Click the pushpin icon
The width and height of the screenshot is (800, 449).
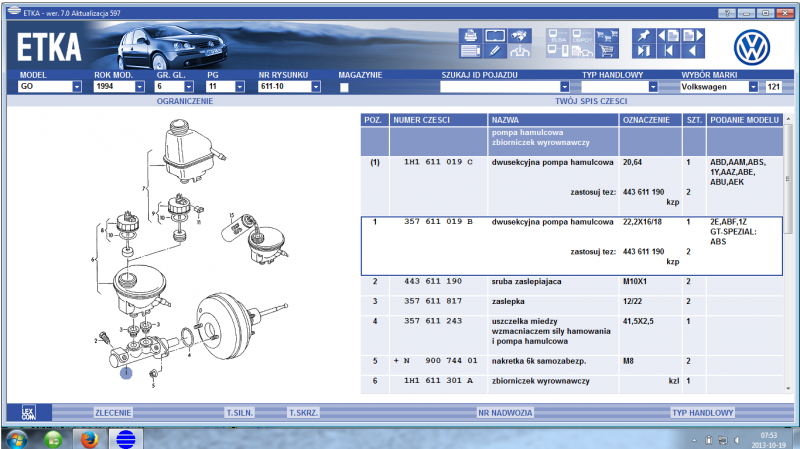pyautogui.click(x=644, y=35)
